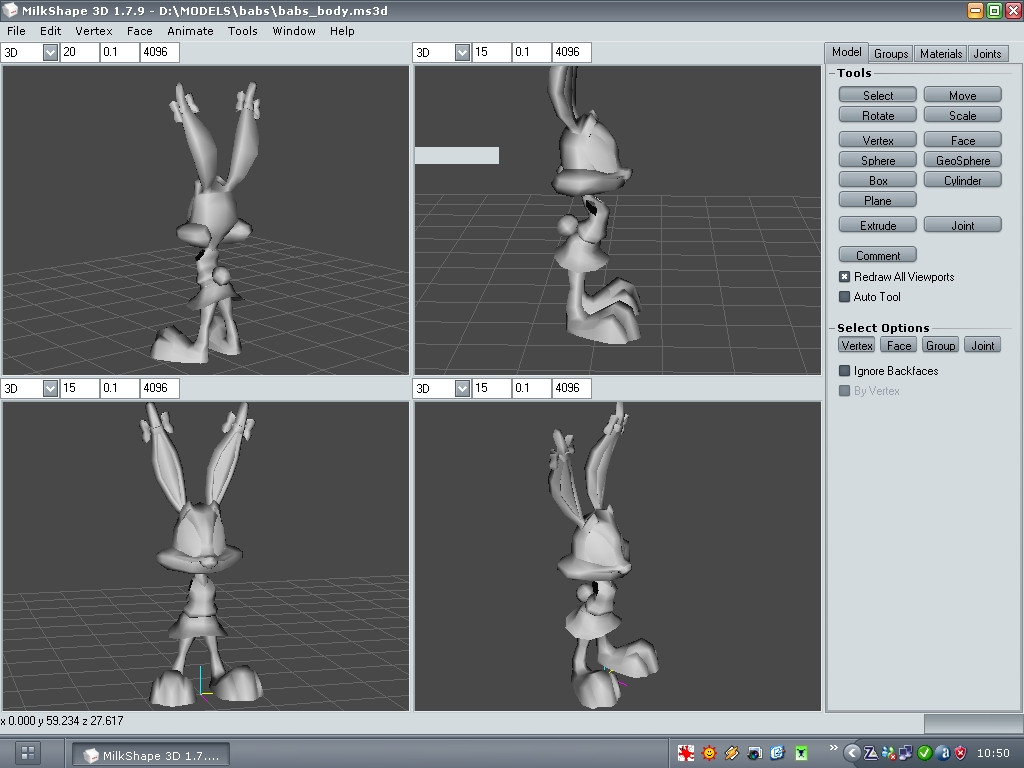Launch the blue 'e' quick launch icon
This screenshot has width=1024, height=768.
point(777,753)
